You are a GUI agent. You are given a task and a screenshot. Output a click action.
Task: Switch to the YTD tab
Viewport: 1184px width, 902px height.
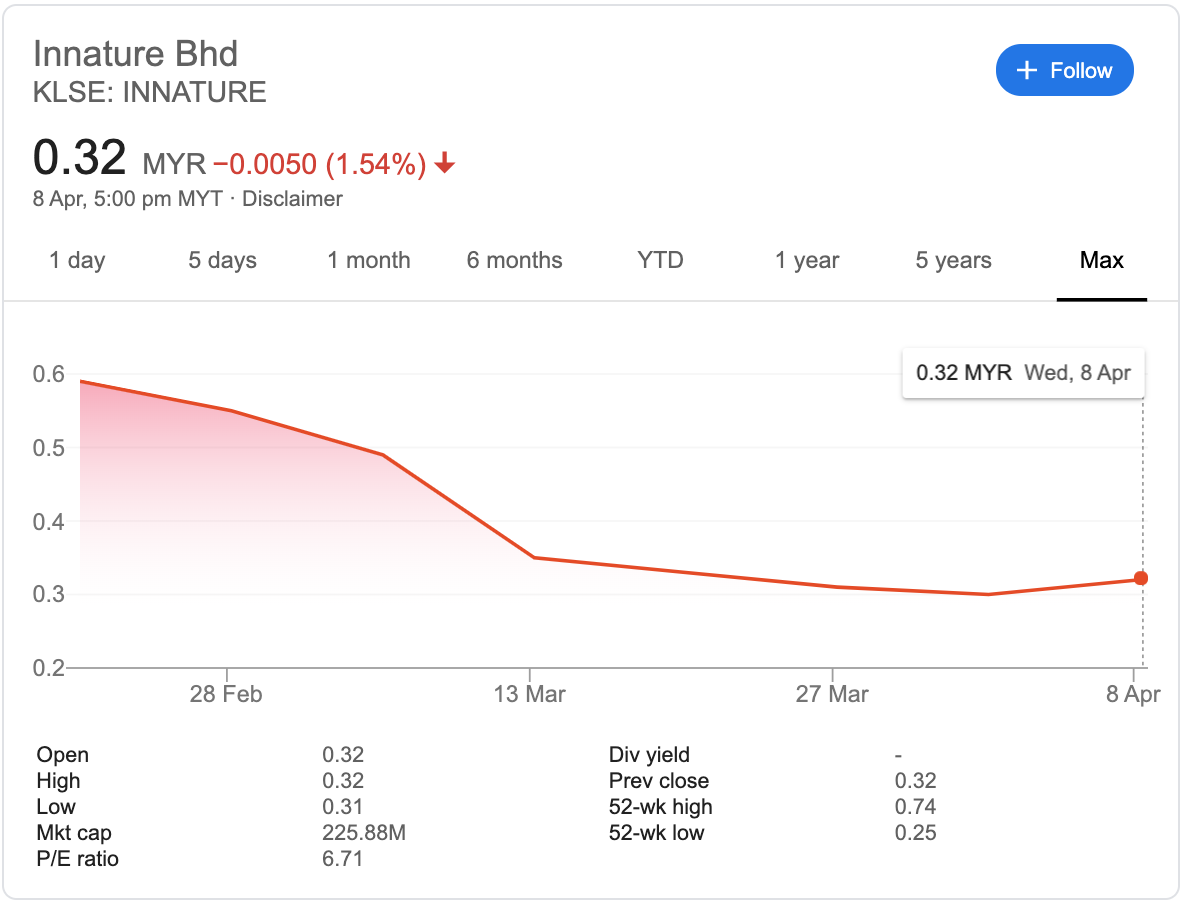tap(660, 261)
